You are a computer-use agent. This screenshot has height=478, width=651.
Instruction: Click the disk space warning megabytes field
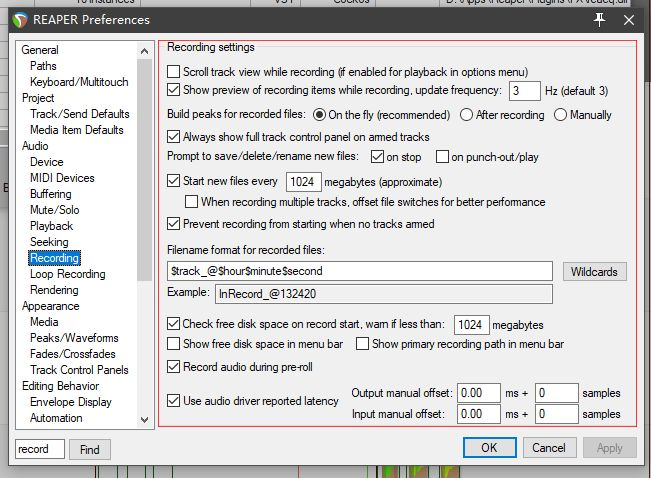pos(472,325)
